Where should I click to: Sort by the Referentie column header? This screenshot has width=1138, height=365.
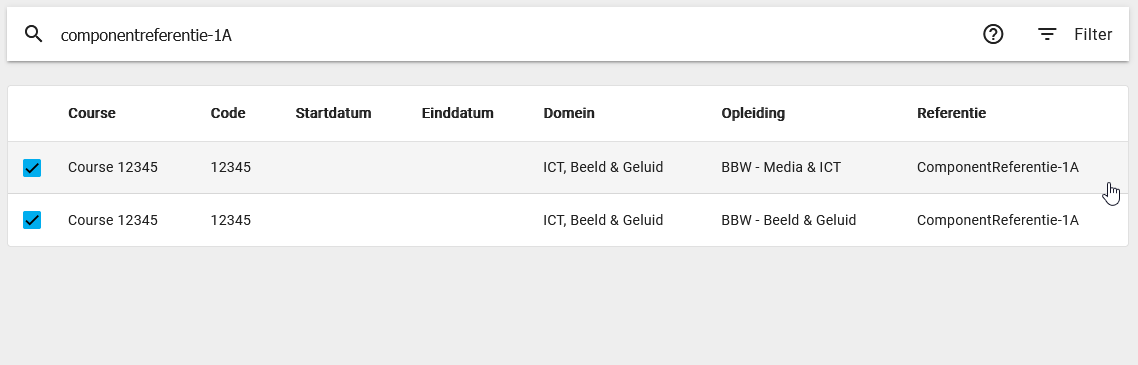951,113
